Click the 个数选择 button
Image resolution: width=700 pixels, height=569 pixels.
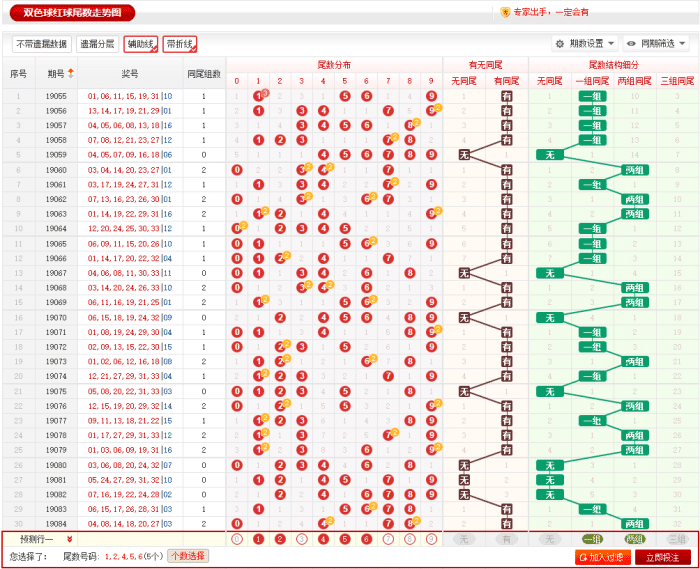(x=188, y=556)
